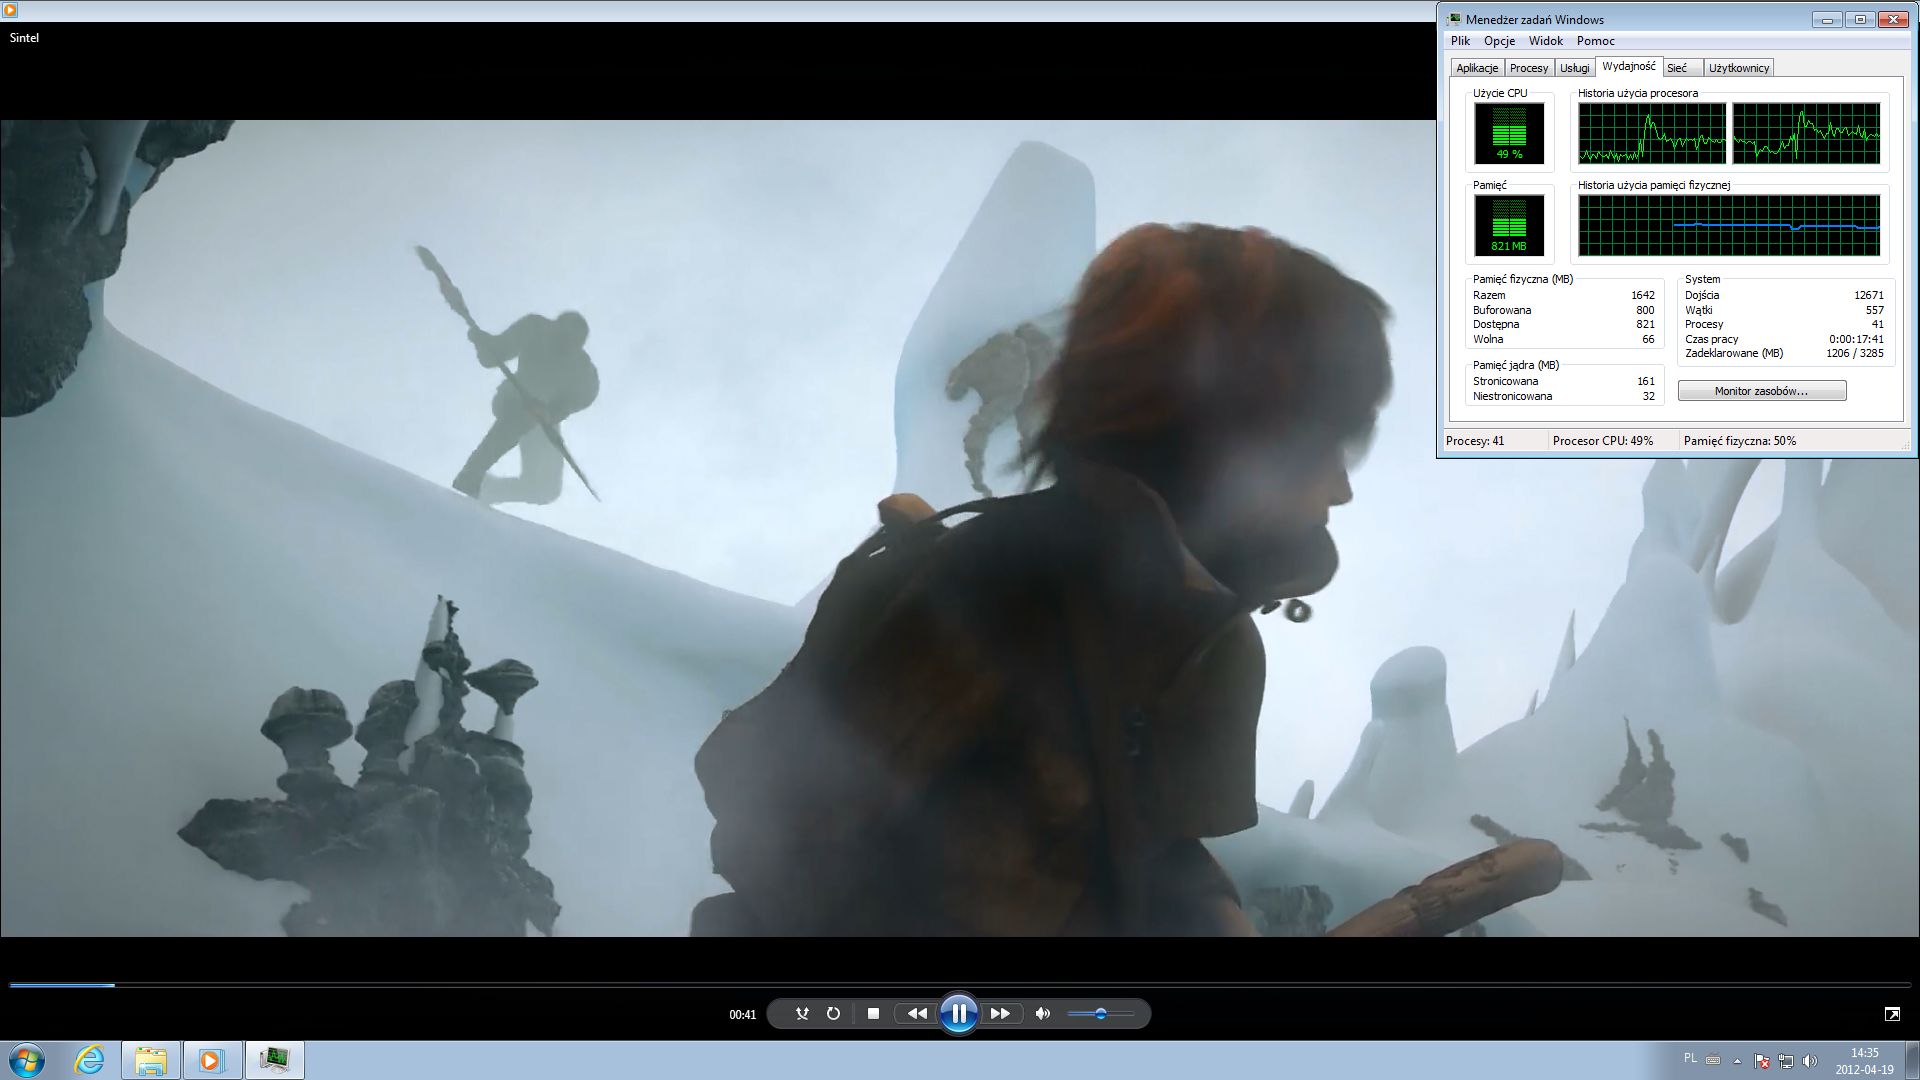
Task: Fast forward with the next button
Action: click(x=1000, y=1014)
